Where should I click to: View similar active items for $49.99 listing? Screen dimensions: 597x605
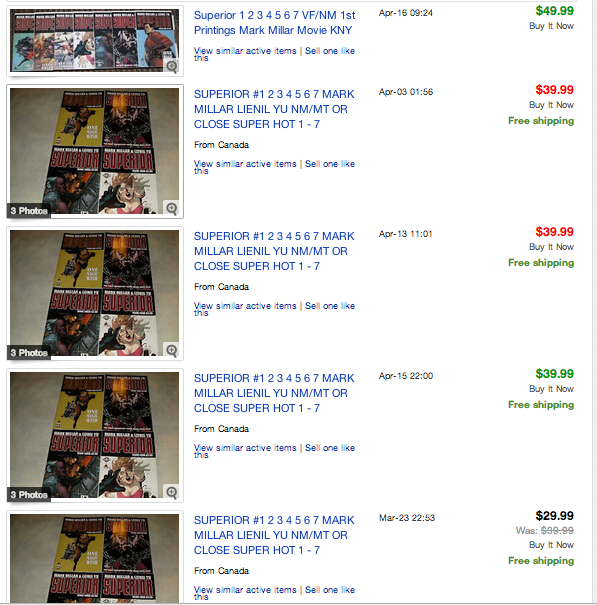(x=245, y=51)
